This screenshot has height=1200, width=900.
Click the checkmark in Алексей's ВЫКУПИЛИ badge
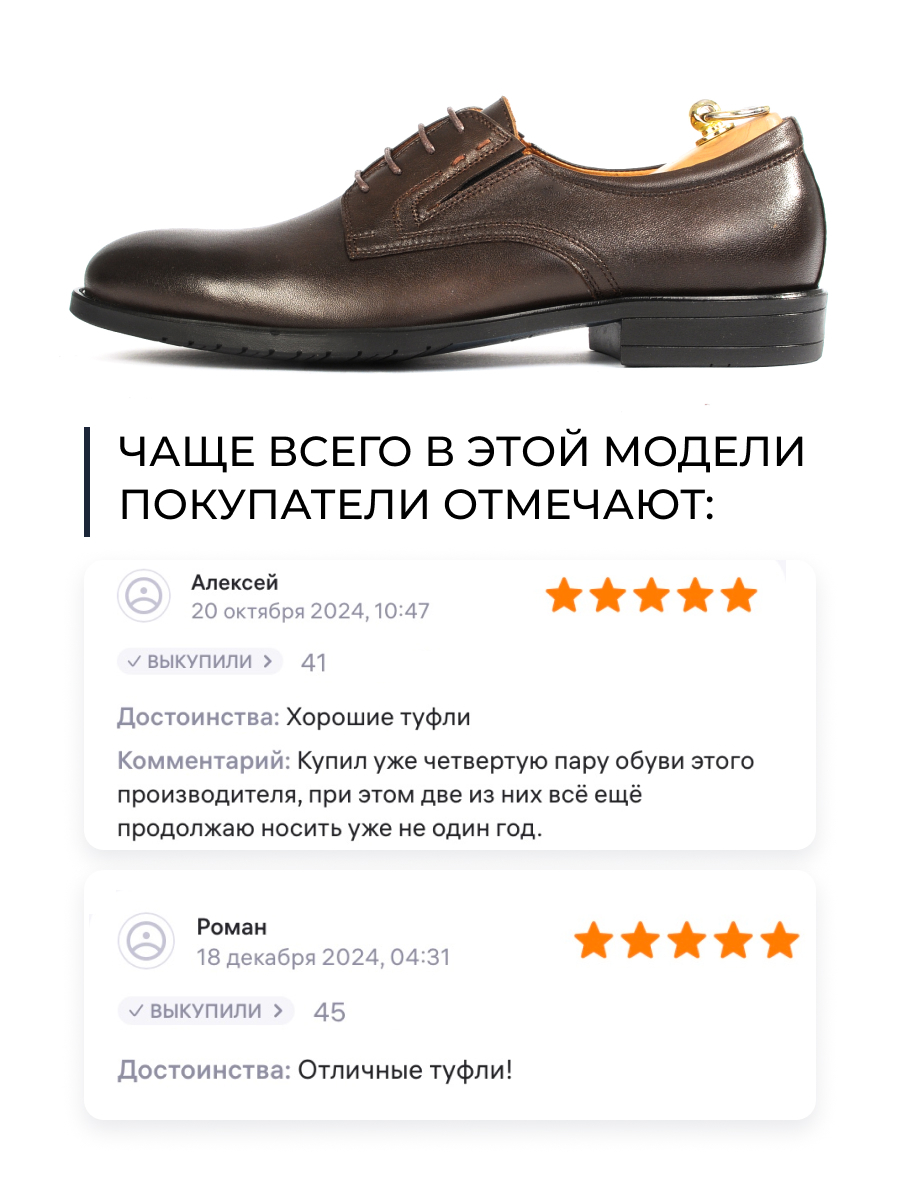134,661
